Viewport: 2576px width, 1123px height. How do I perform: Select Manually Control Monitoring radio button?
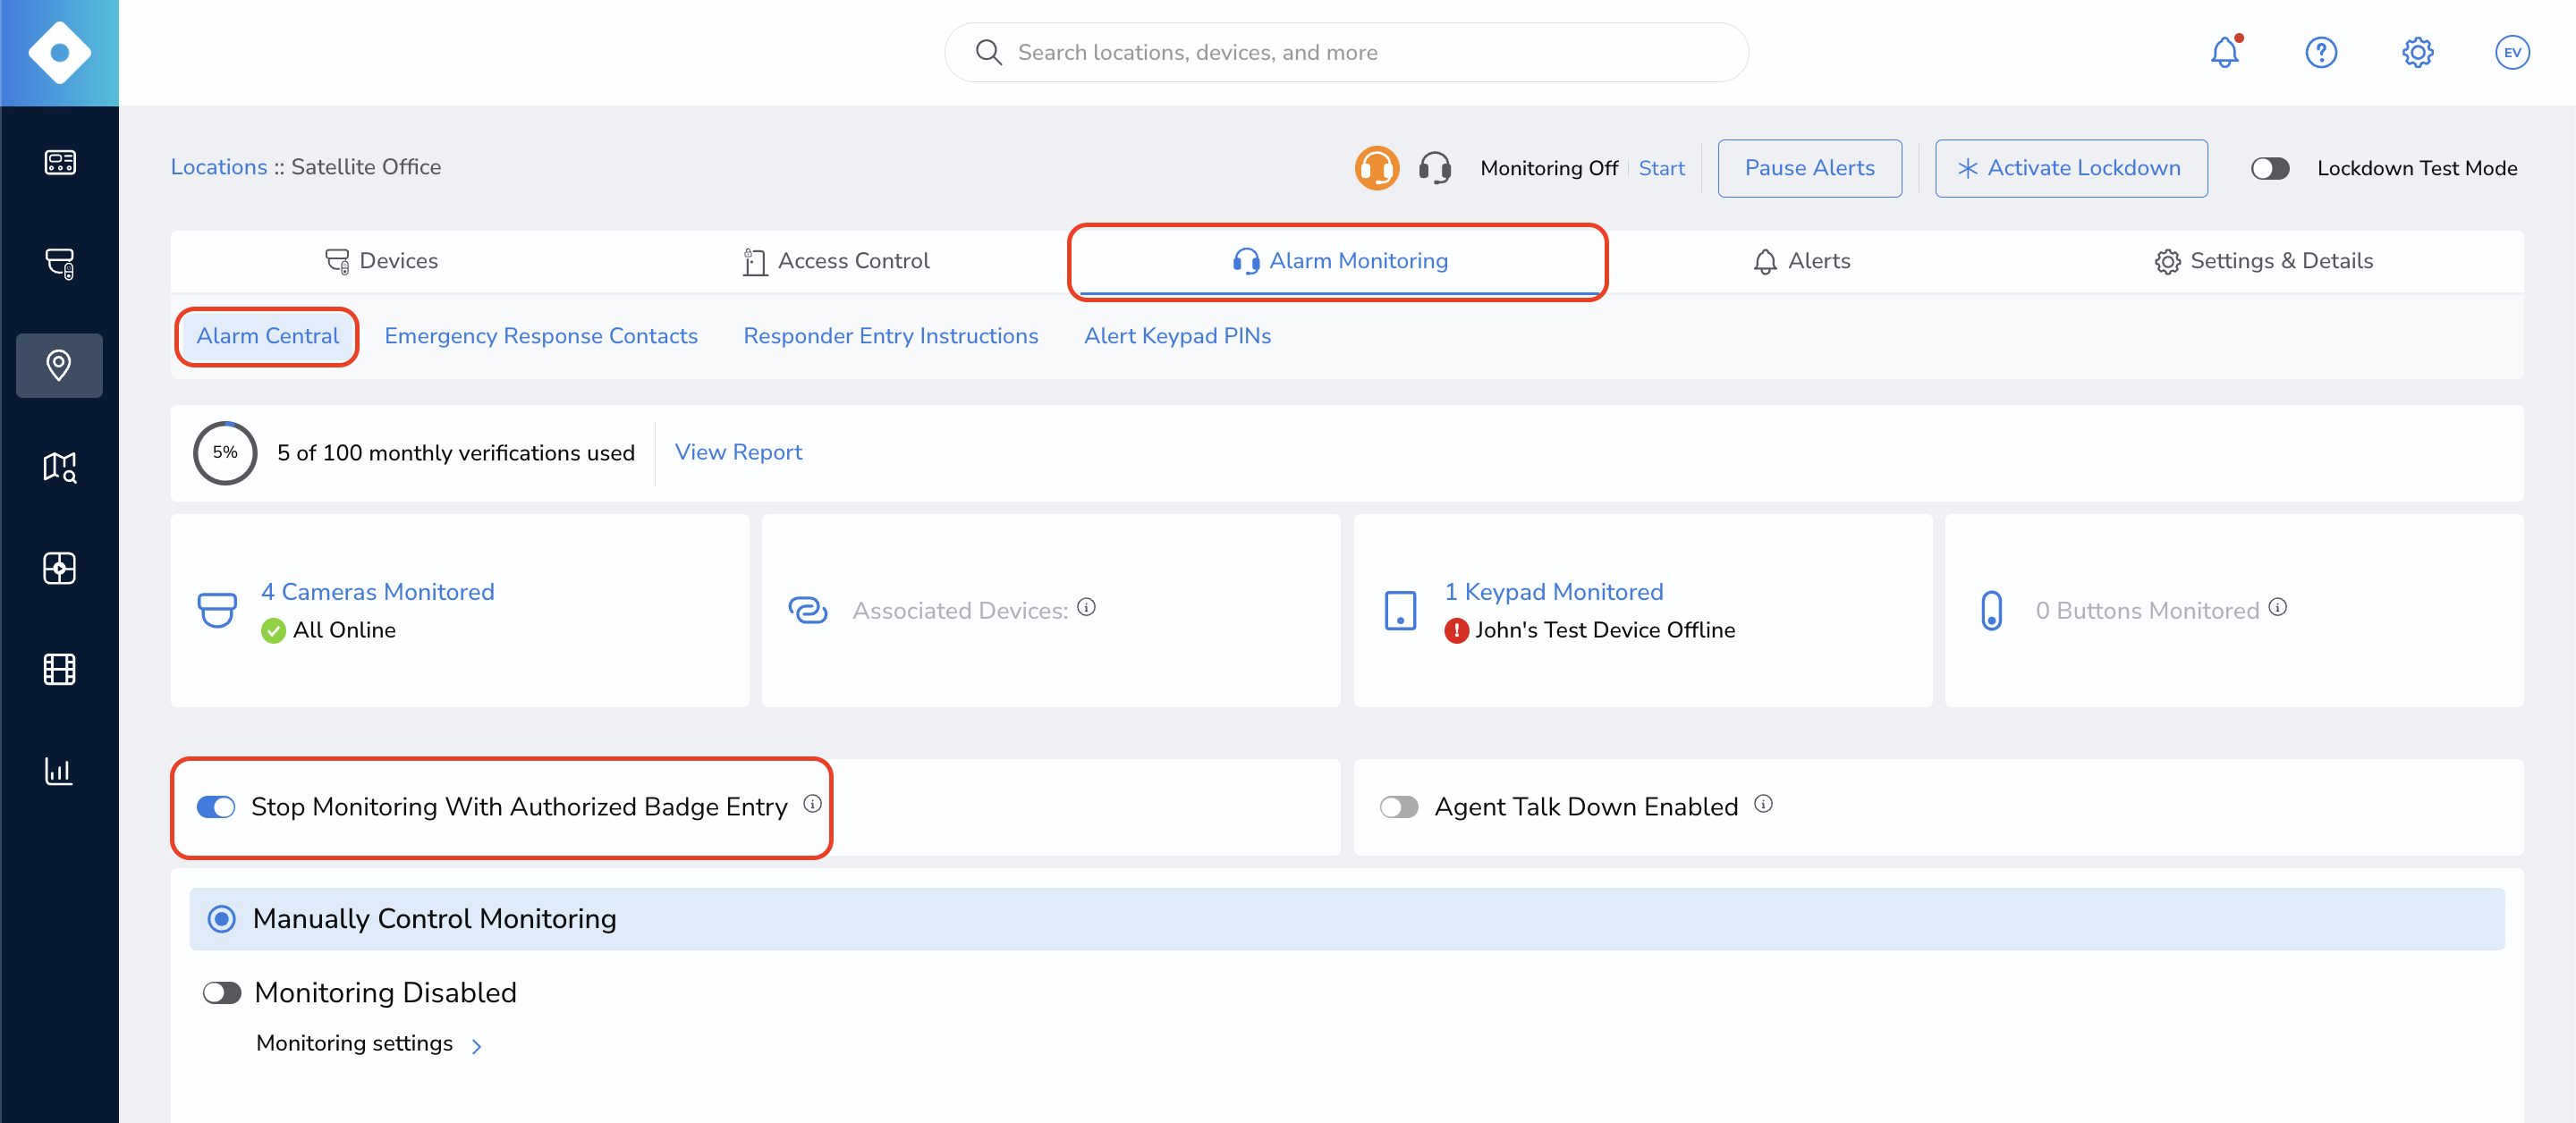coord(222,918)
